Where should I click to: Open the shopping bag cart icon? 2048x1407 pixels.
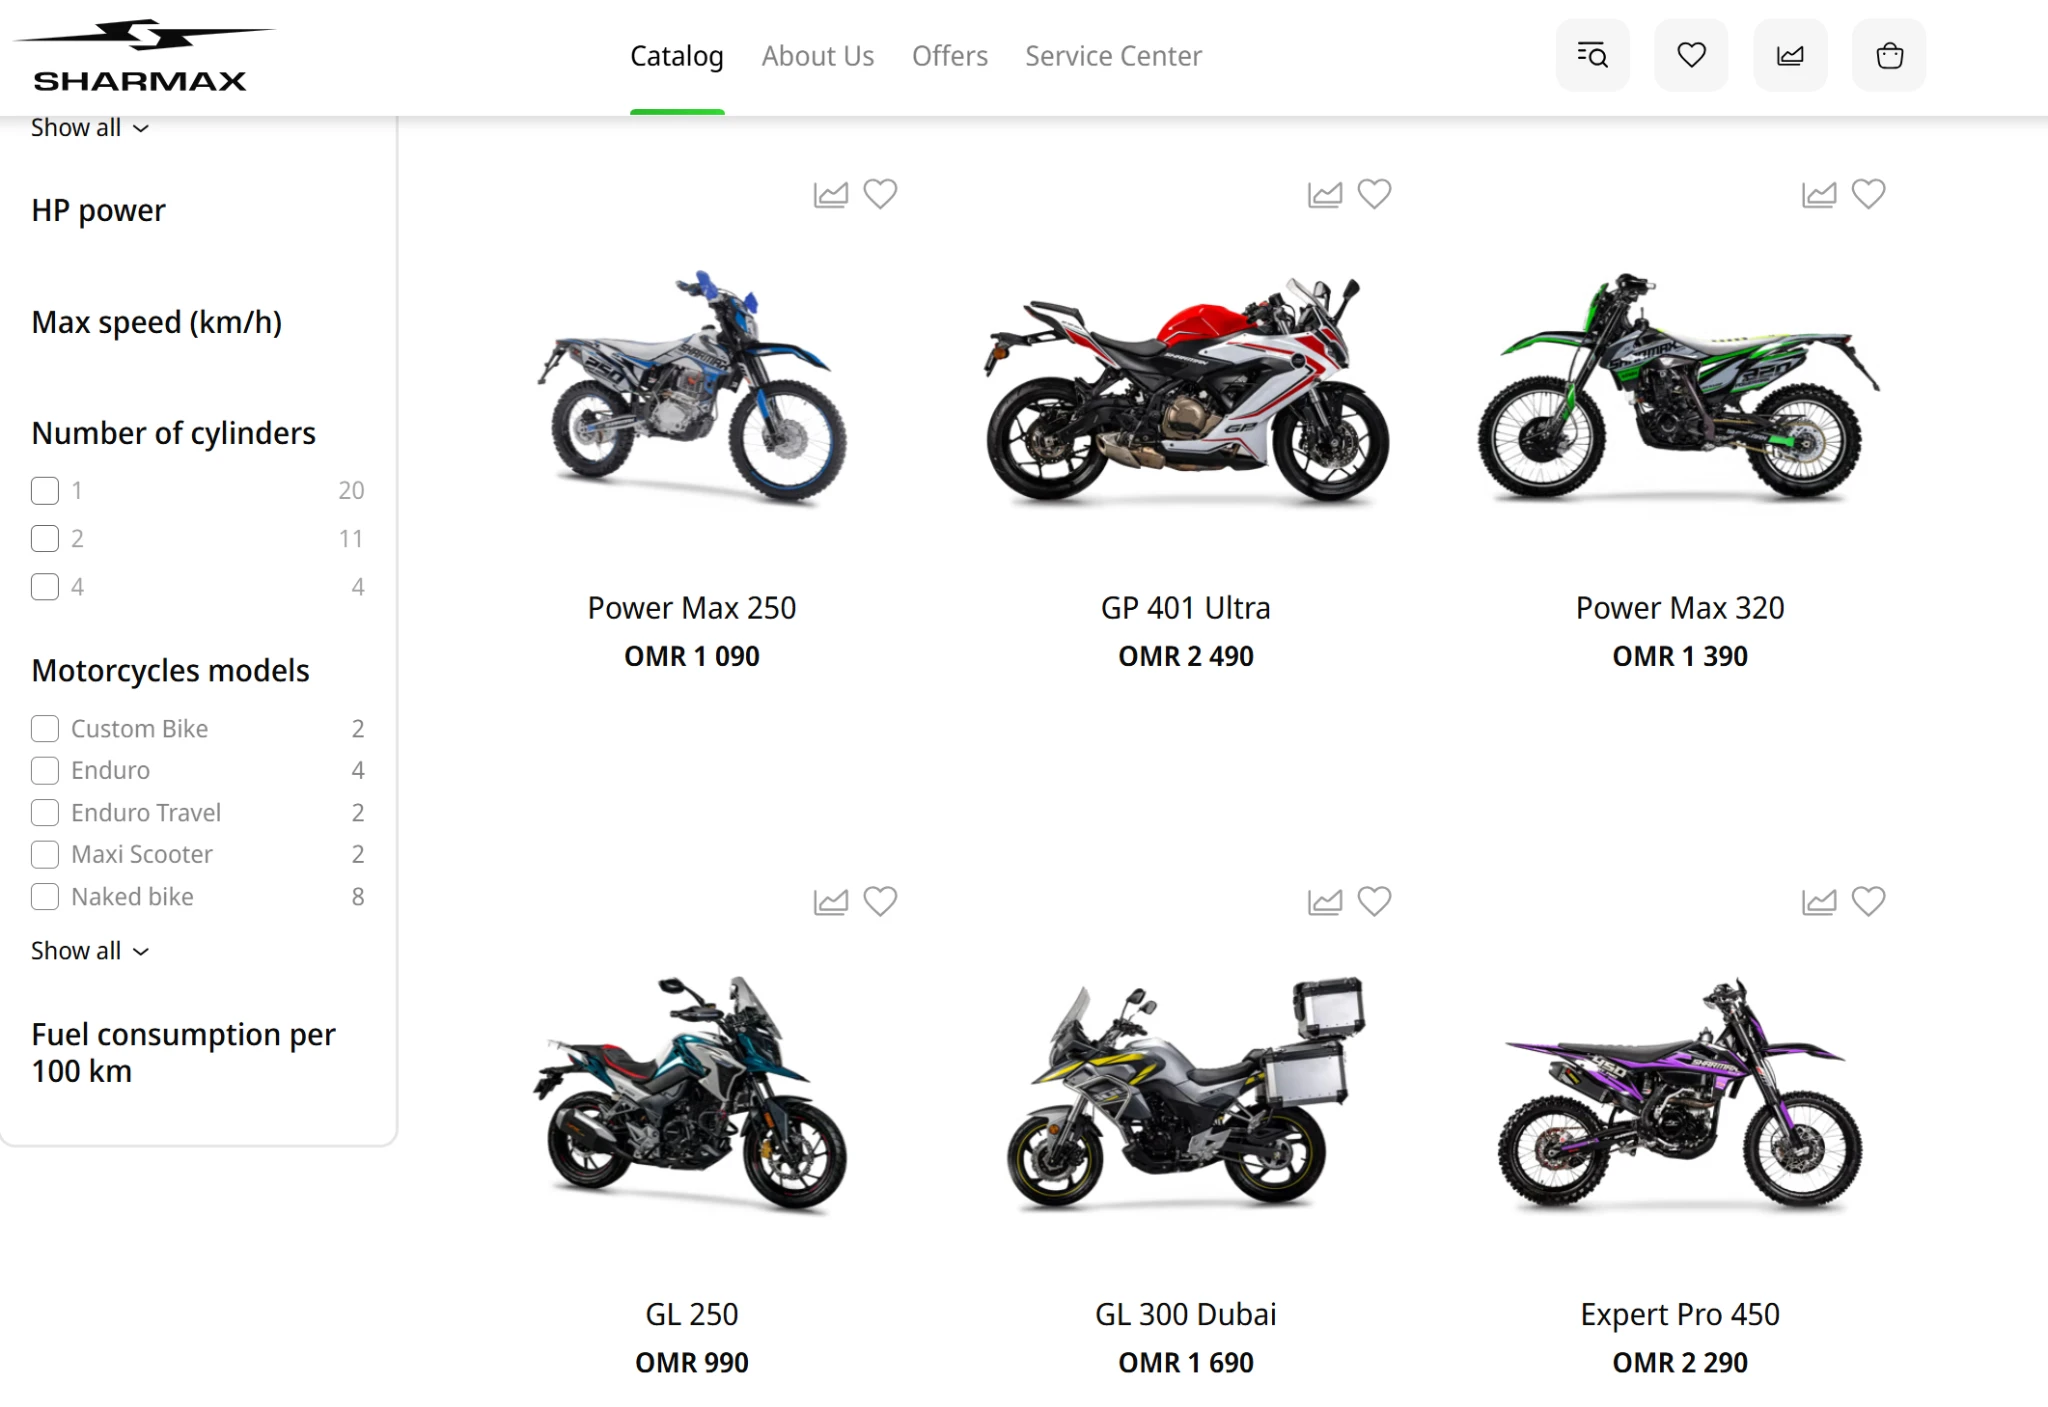coord(1889,55)
